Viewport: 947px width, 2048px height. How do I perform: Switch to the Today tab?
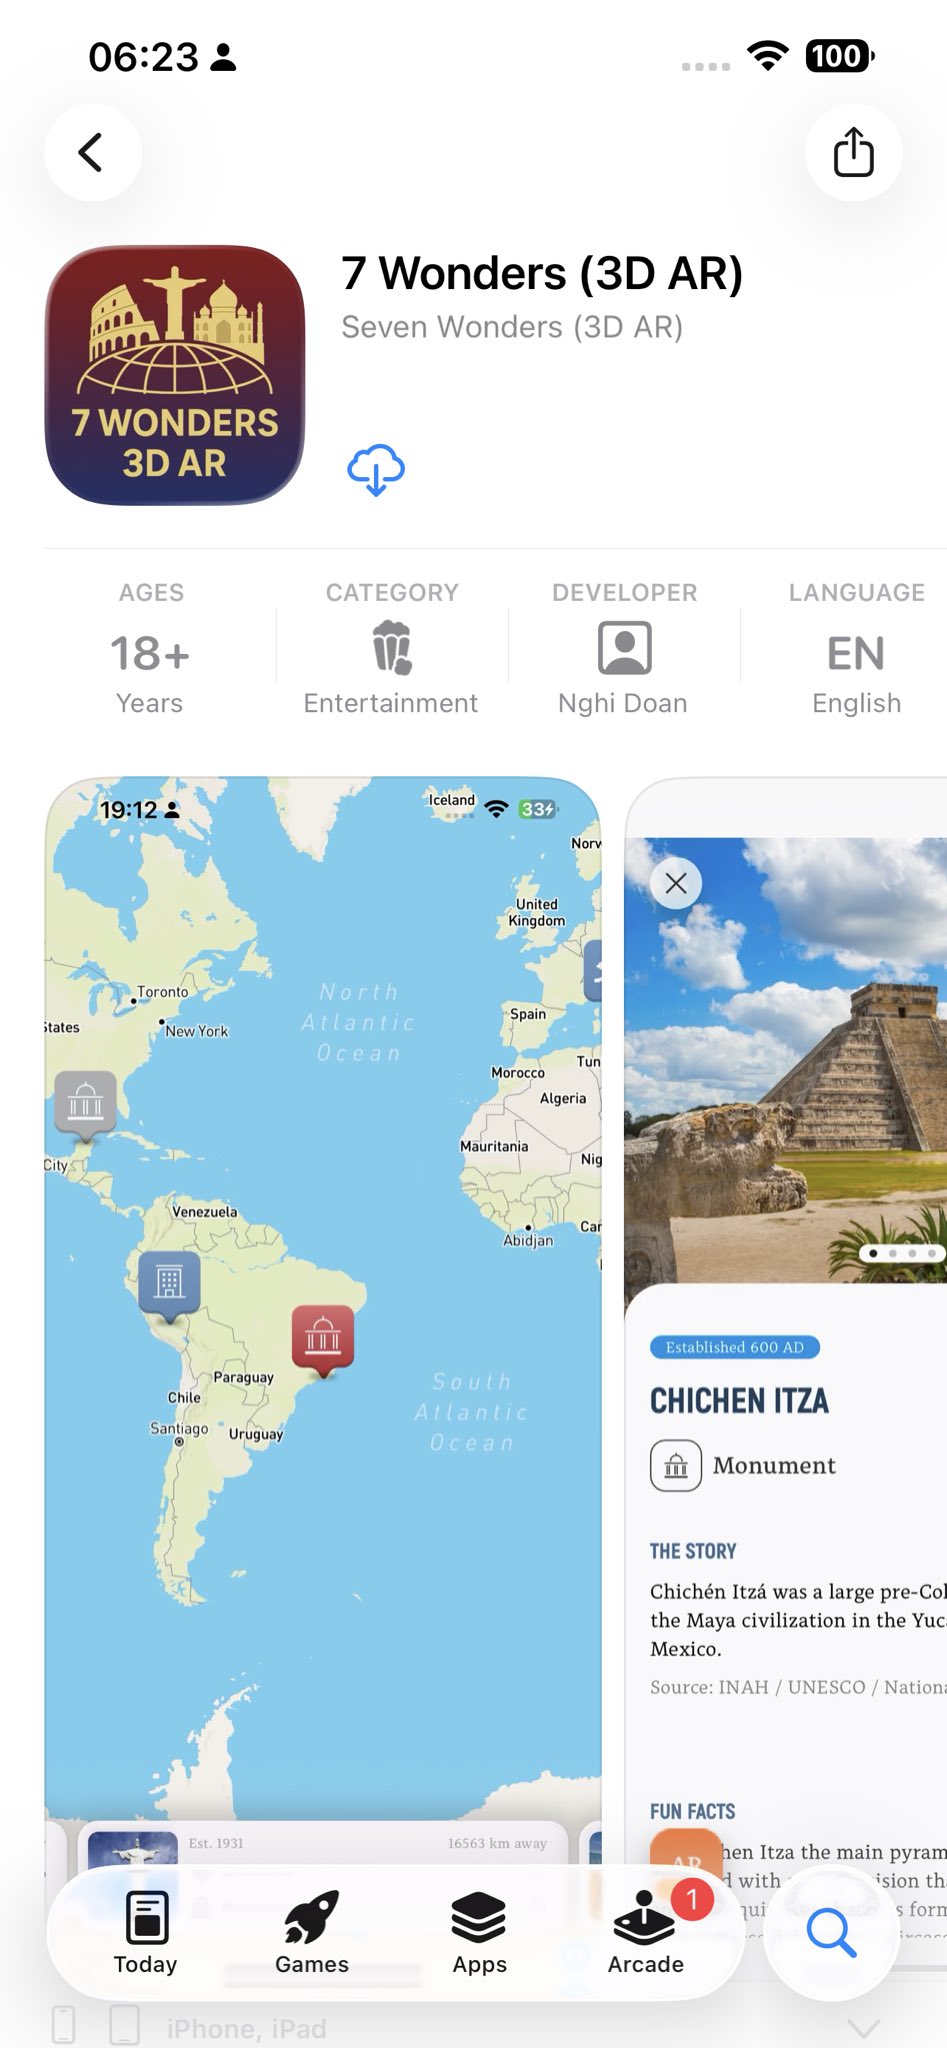coord(146,1933)
